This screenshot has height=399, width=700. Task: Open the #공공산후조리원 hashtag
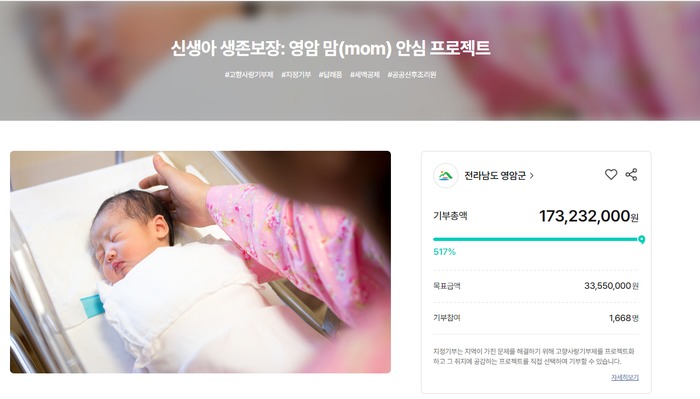(x=412, y=75)
